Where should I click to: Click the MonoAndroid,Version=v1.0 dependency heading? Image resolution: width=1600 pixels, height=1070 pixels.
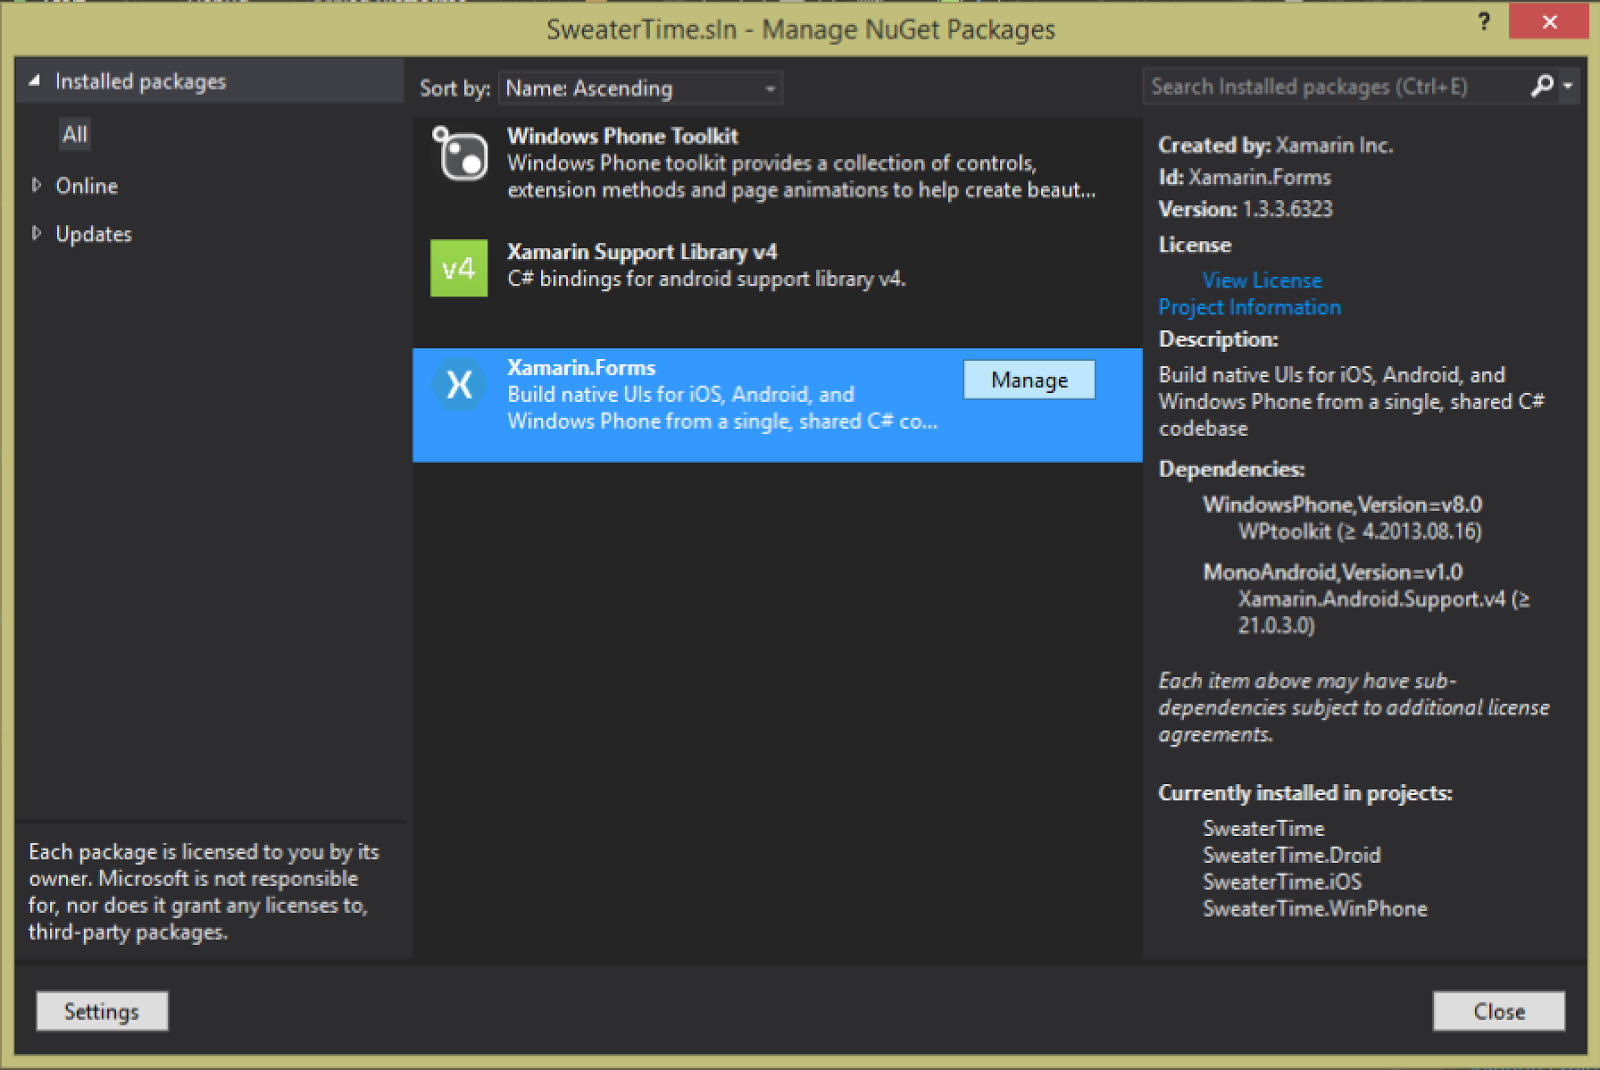1332,572
